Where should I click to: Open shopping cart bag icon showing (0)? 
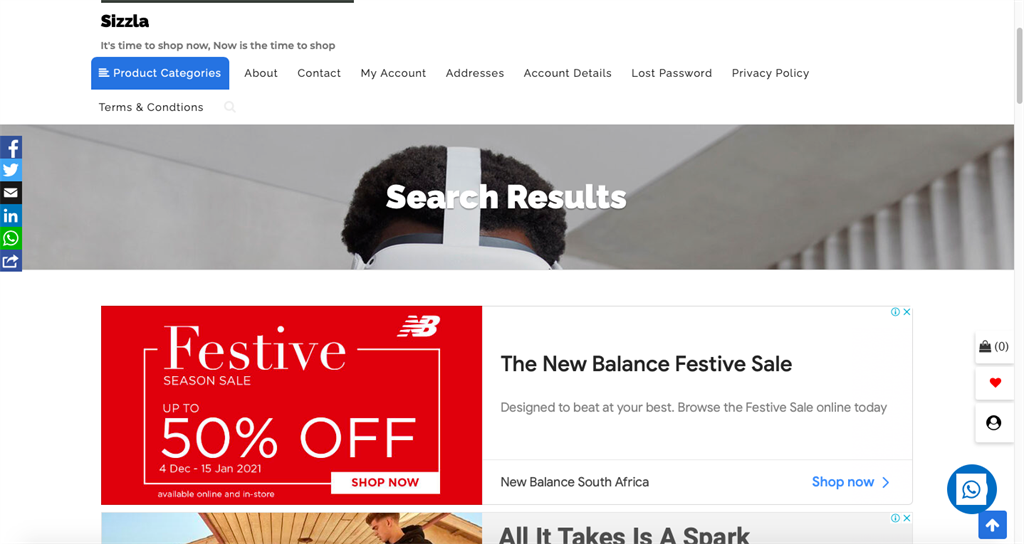tap(994, 347)
